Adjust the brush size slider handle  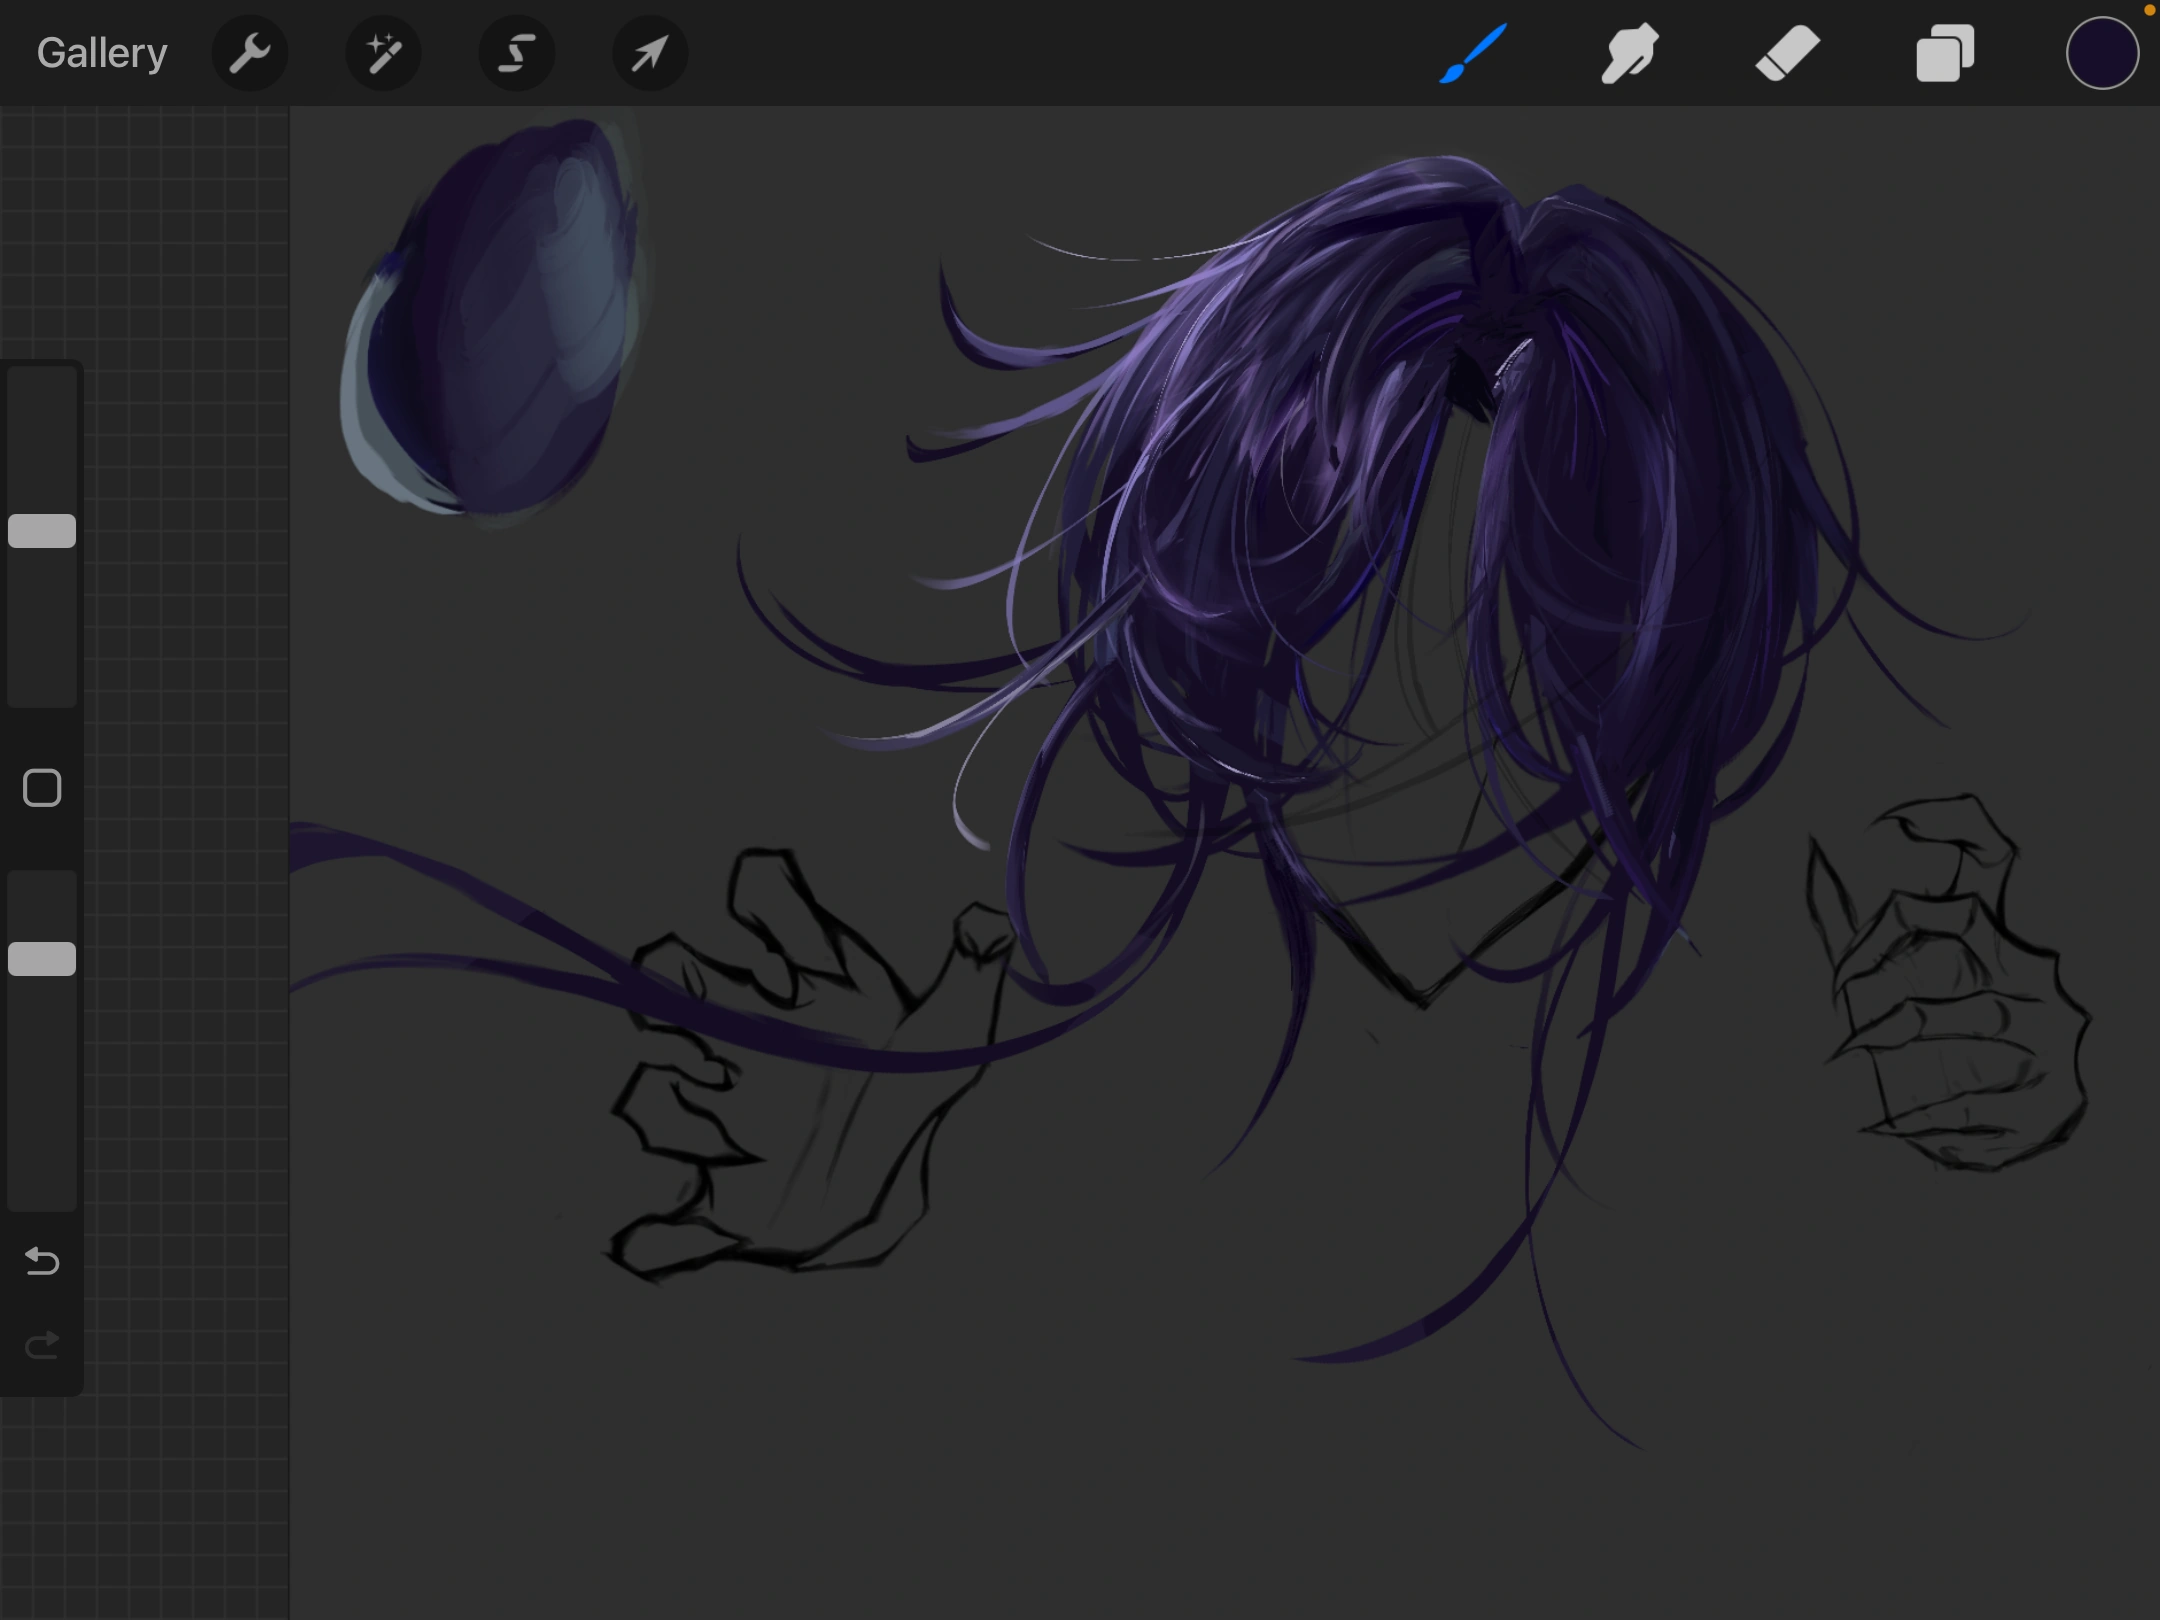click(x=41, y=530)
